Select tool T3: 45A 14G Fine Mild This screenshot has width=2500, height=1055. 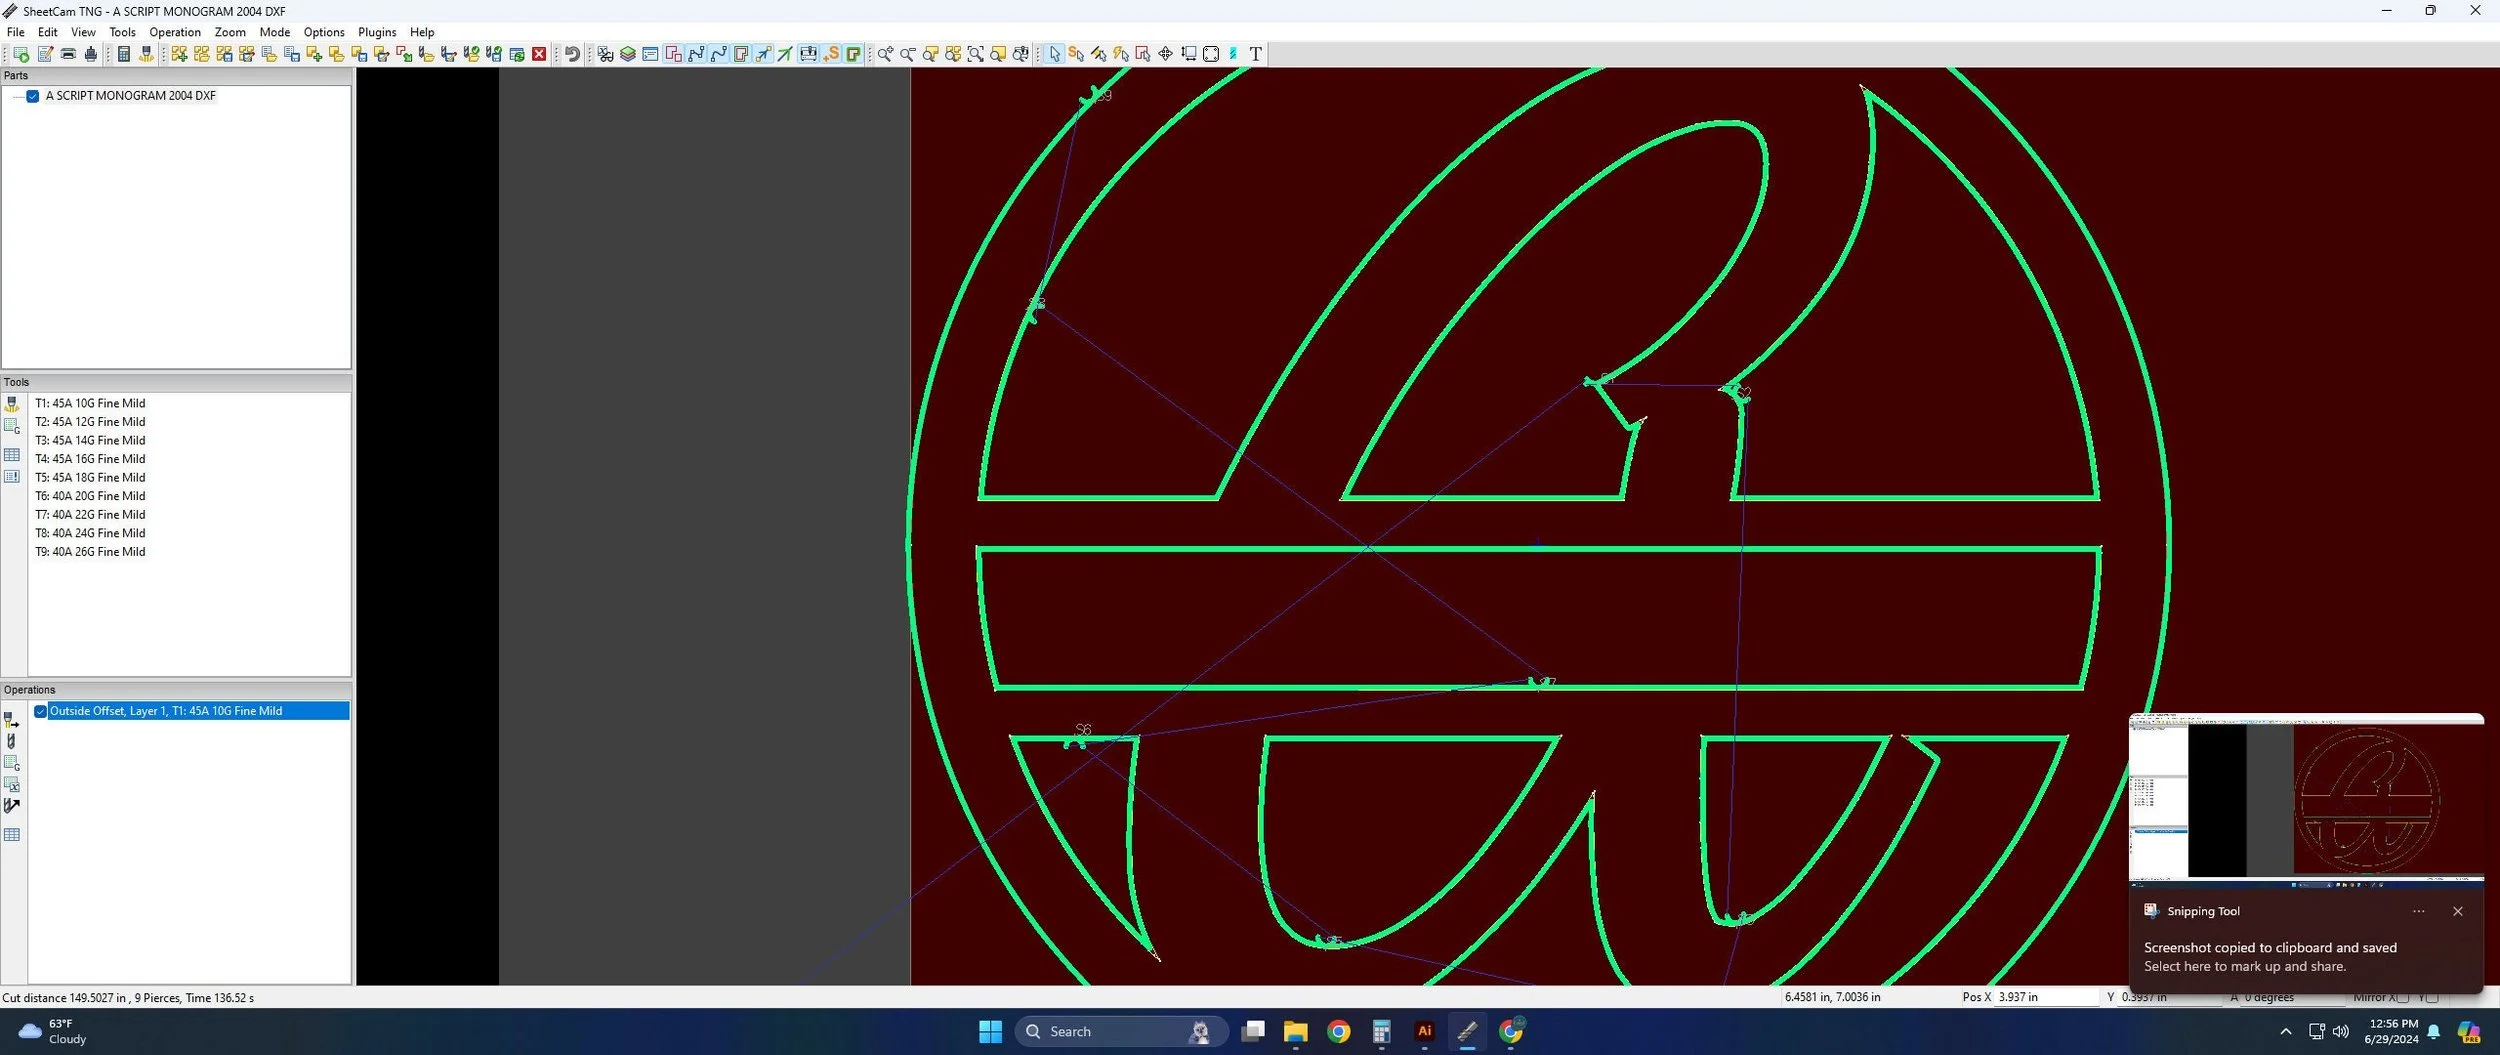[90, 440]
